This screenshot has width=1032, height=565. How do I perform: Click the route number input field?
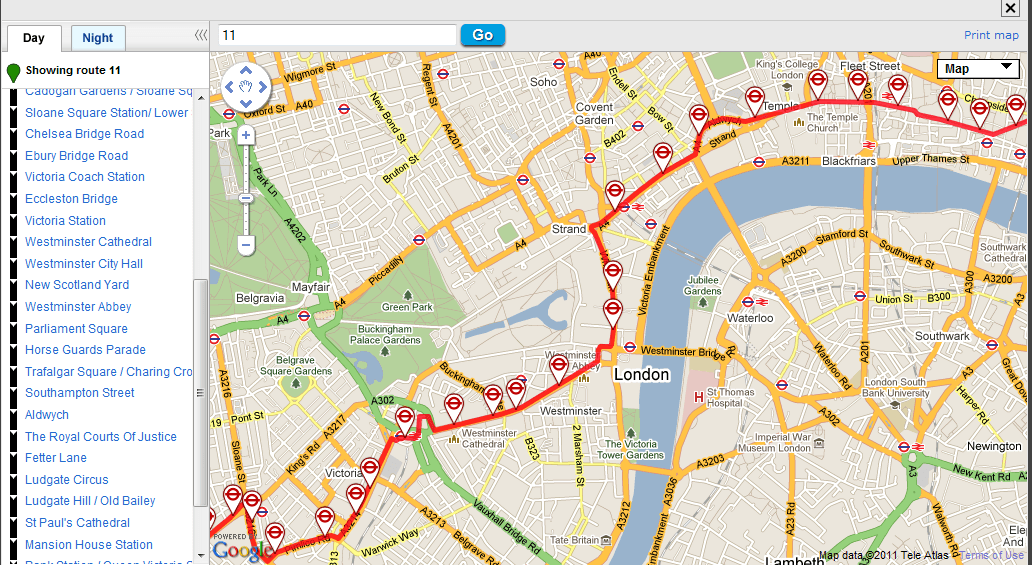pos(337,35)
